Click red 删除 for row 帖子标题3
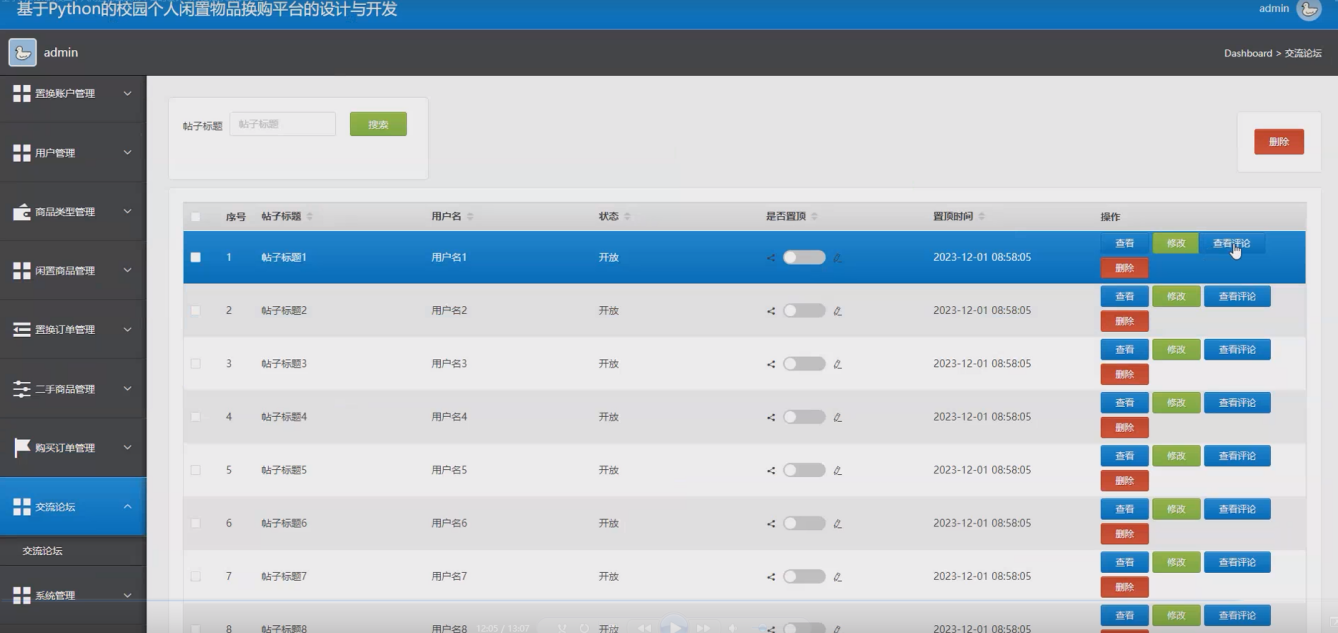The width and height of the screenshot is (1338, 633). [x=1125, y=374]
